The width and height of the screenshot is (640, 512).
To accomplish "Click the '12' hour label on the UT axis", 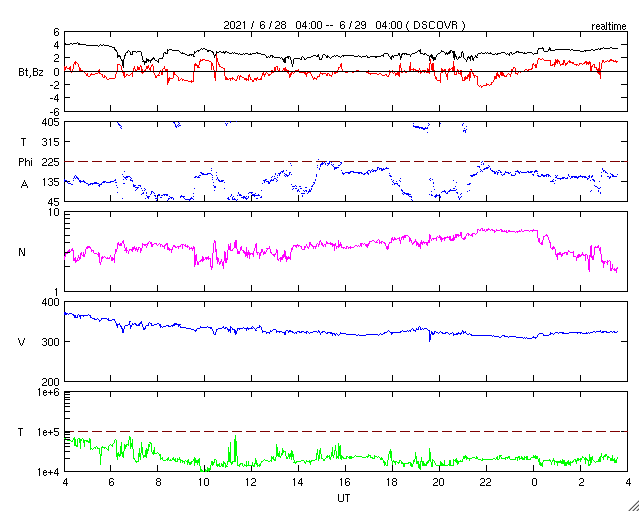I will [251, 483].
